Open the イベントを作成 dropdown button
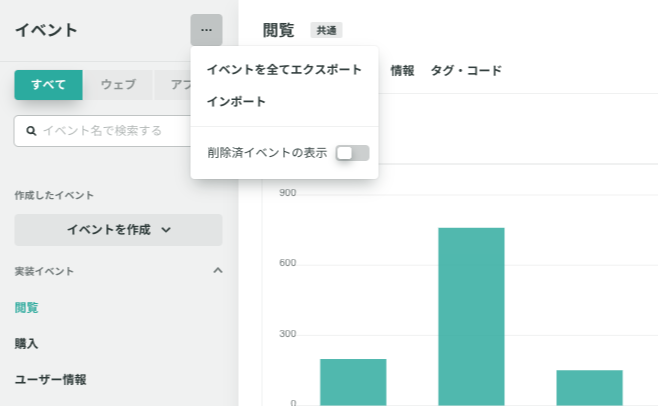The width and height of the screenshot is (658, 406). point(118,230)
